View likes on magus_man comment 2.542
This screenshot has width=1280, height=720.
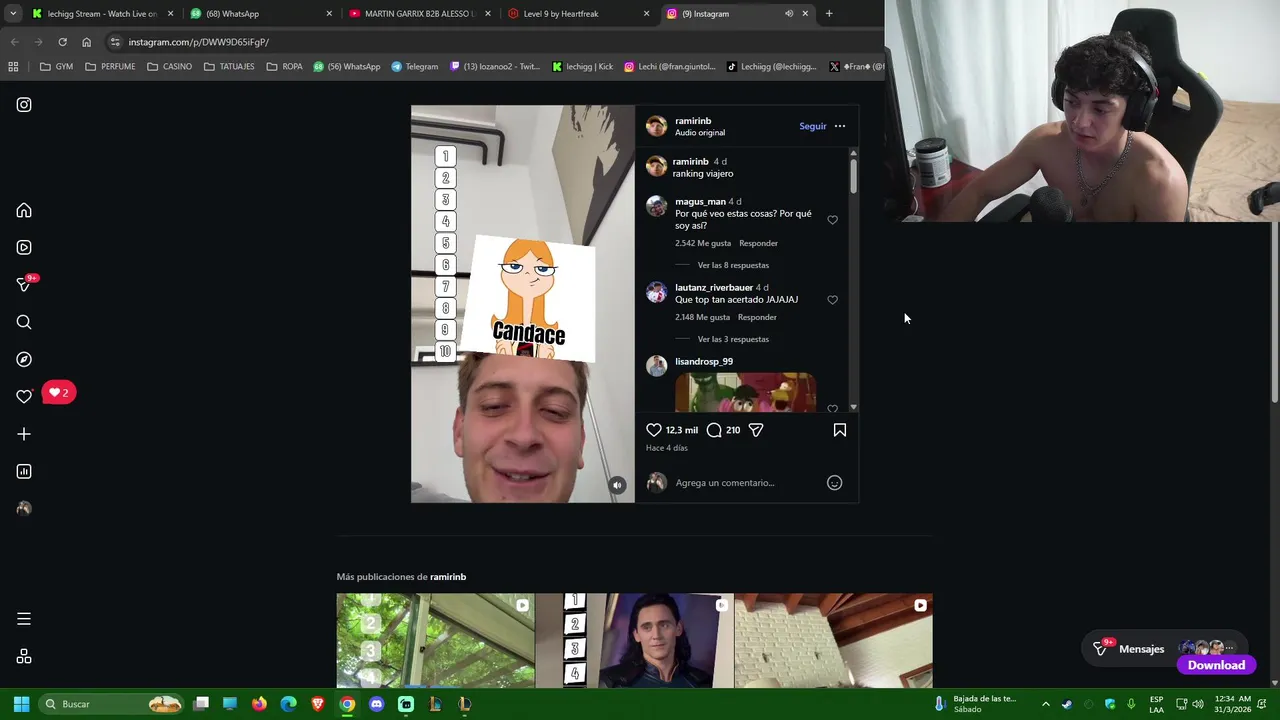coord(703,243)
